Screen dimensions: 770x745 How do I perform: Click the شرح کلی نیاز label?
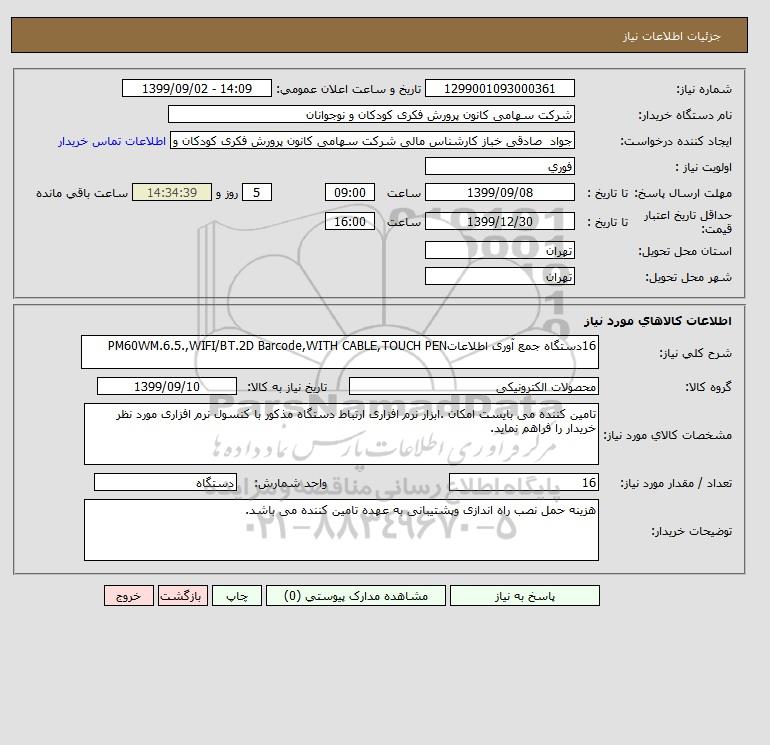695,353
